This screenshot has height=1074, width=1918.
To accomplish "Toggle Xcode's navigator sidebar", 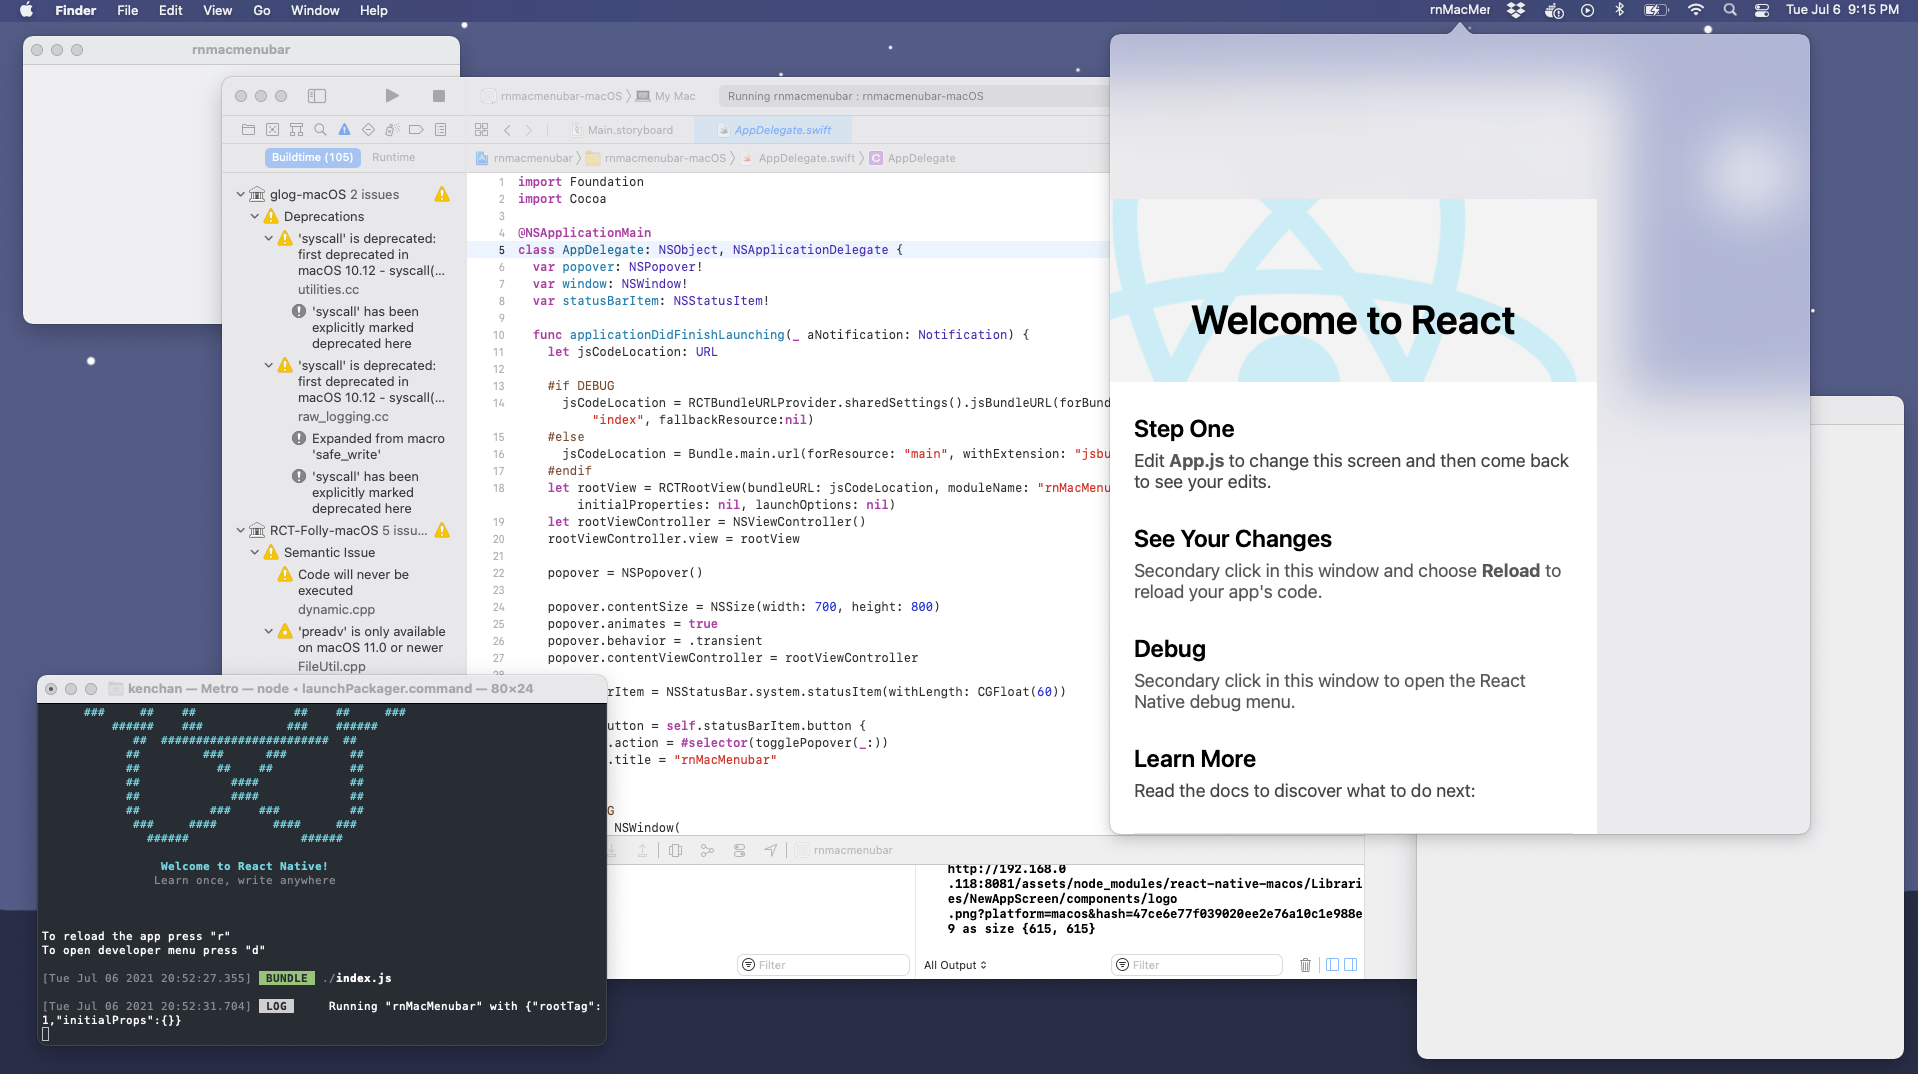I will click(317, 96).
